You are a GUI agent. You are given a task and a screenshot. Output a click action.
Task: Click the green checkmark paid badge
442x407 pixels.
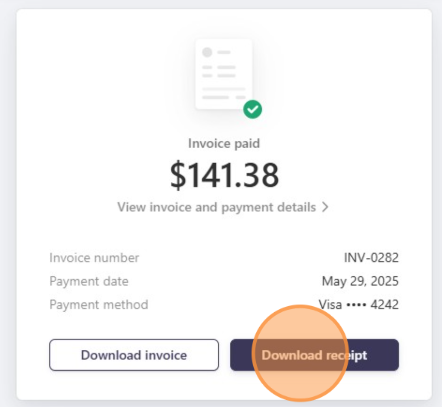(x=252, y=109)
